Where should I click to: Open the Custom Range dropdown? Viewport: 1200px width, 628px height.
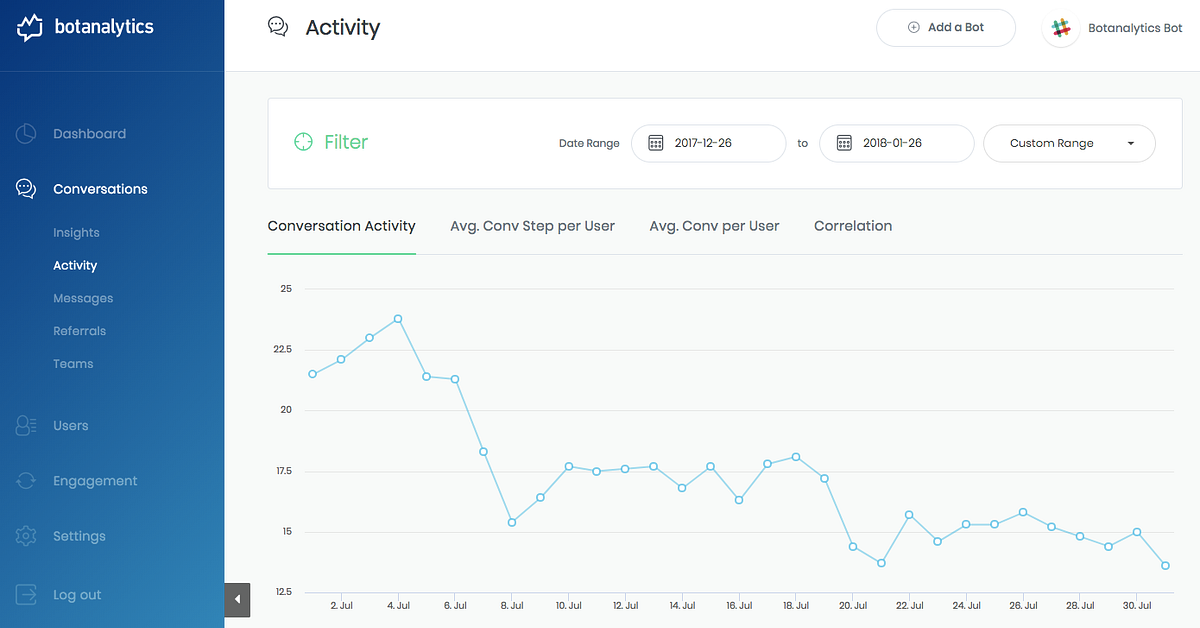(x=1069, y=143)
